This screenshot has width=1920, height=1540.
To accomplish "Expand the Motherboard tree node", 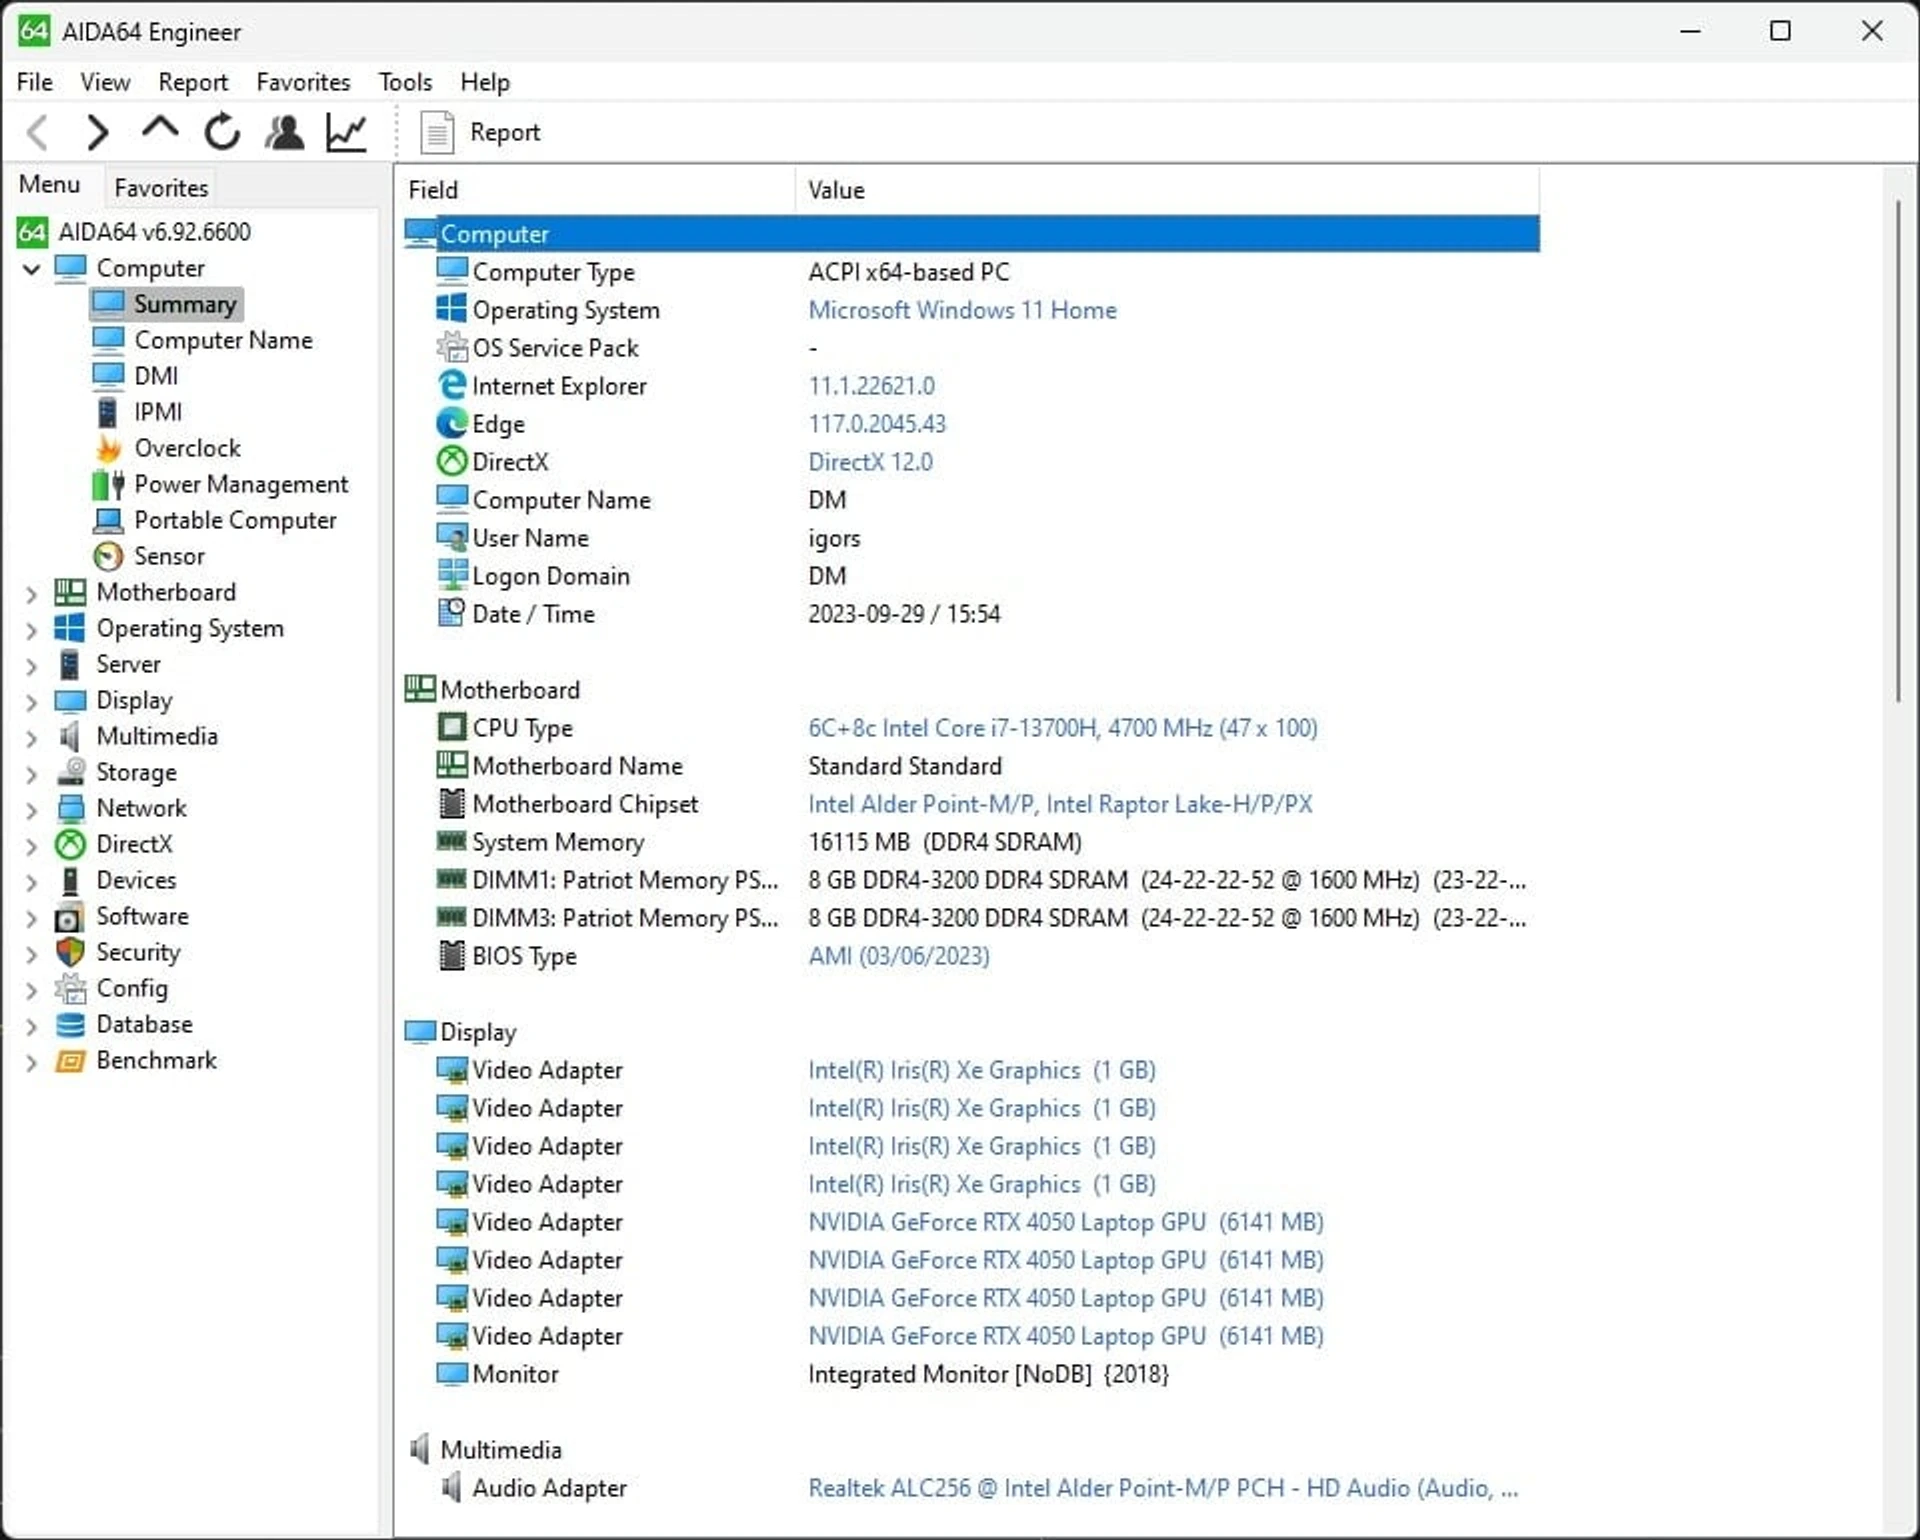I will pos(31,593).
